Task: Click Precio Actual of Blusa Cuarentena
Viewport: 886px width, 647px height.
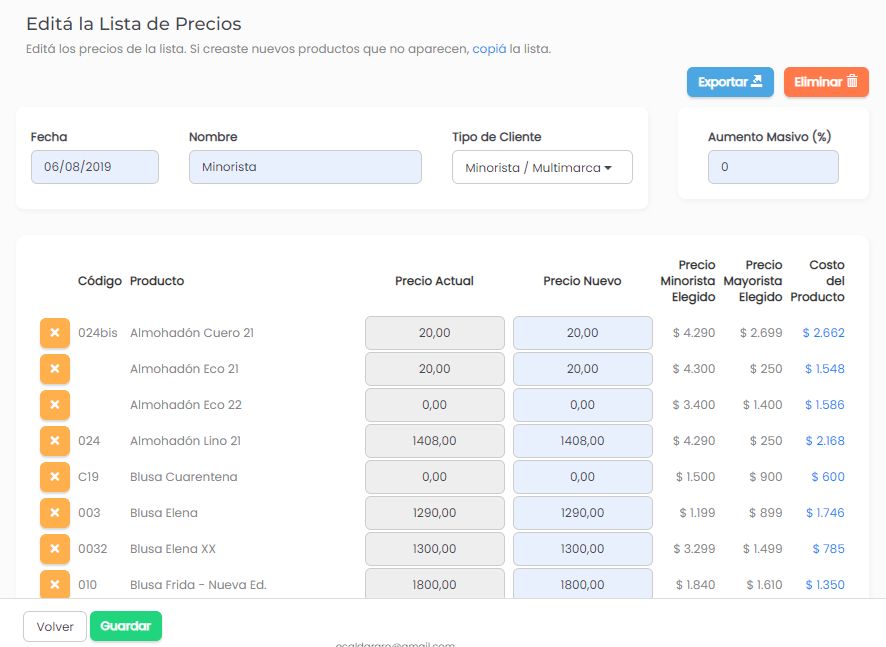Action: (435, 477)
